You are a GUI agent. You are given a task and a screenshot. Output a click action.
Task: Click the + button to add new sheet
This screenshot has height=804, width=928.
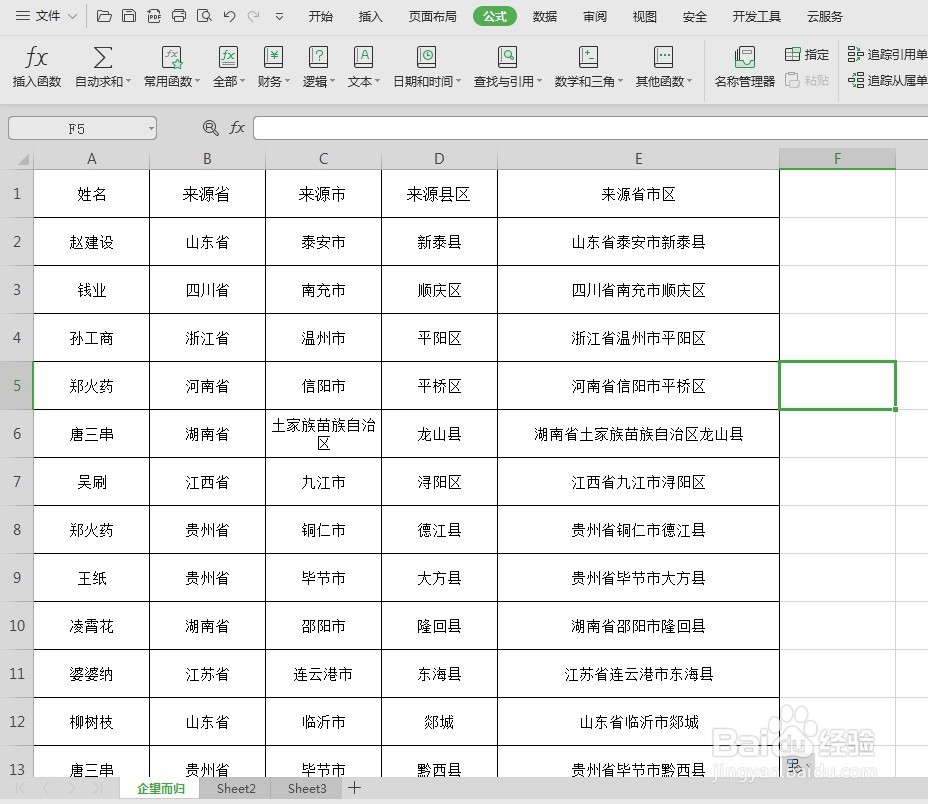point(355,789)
